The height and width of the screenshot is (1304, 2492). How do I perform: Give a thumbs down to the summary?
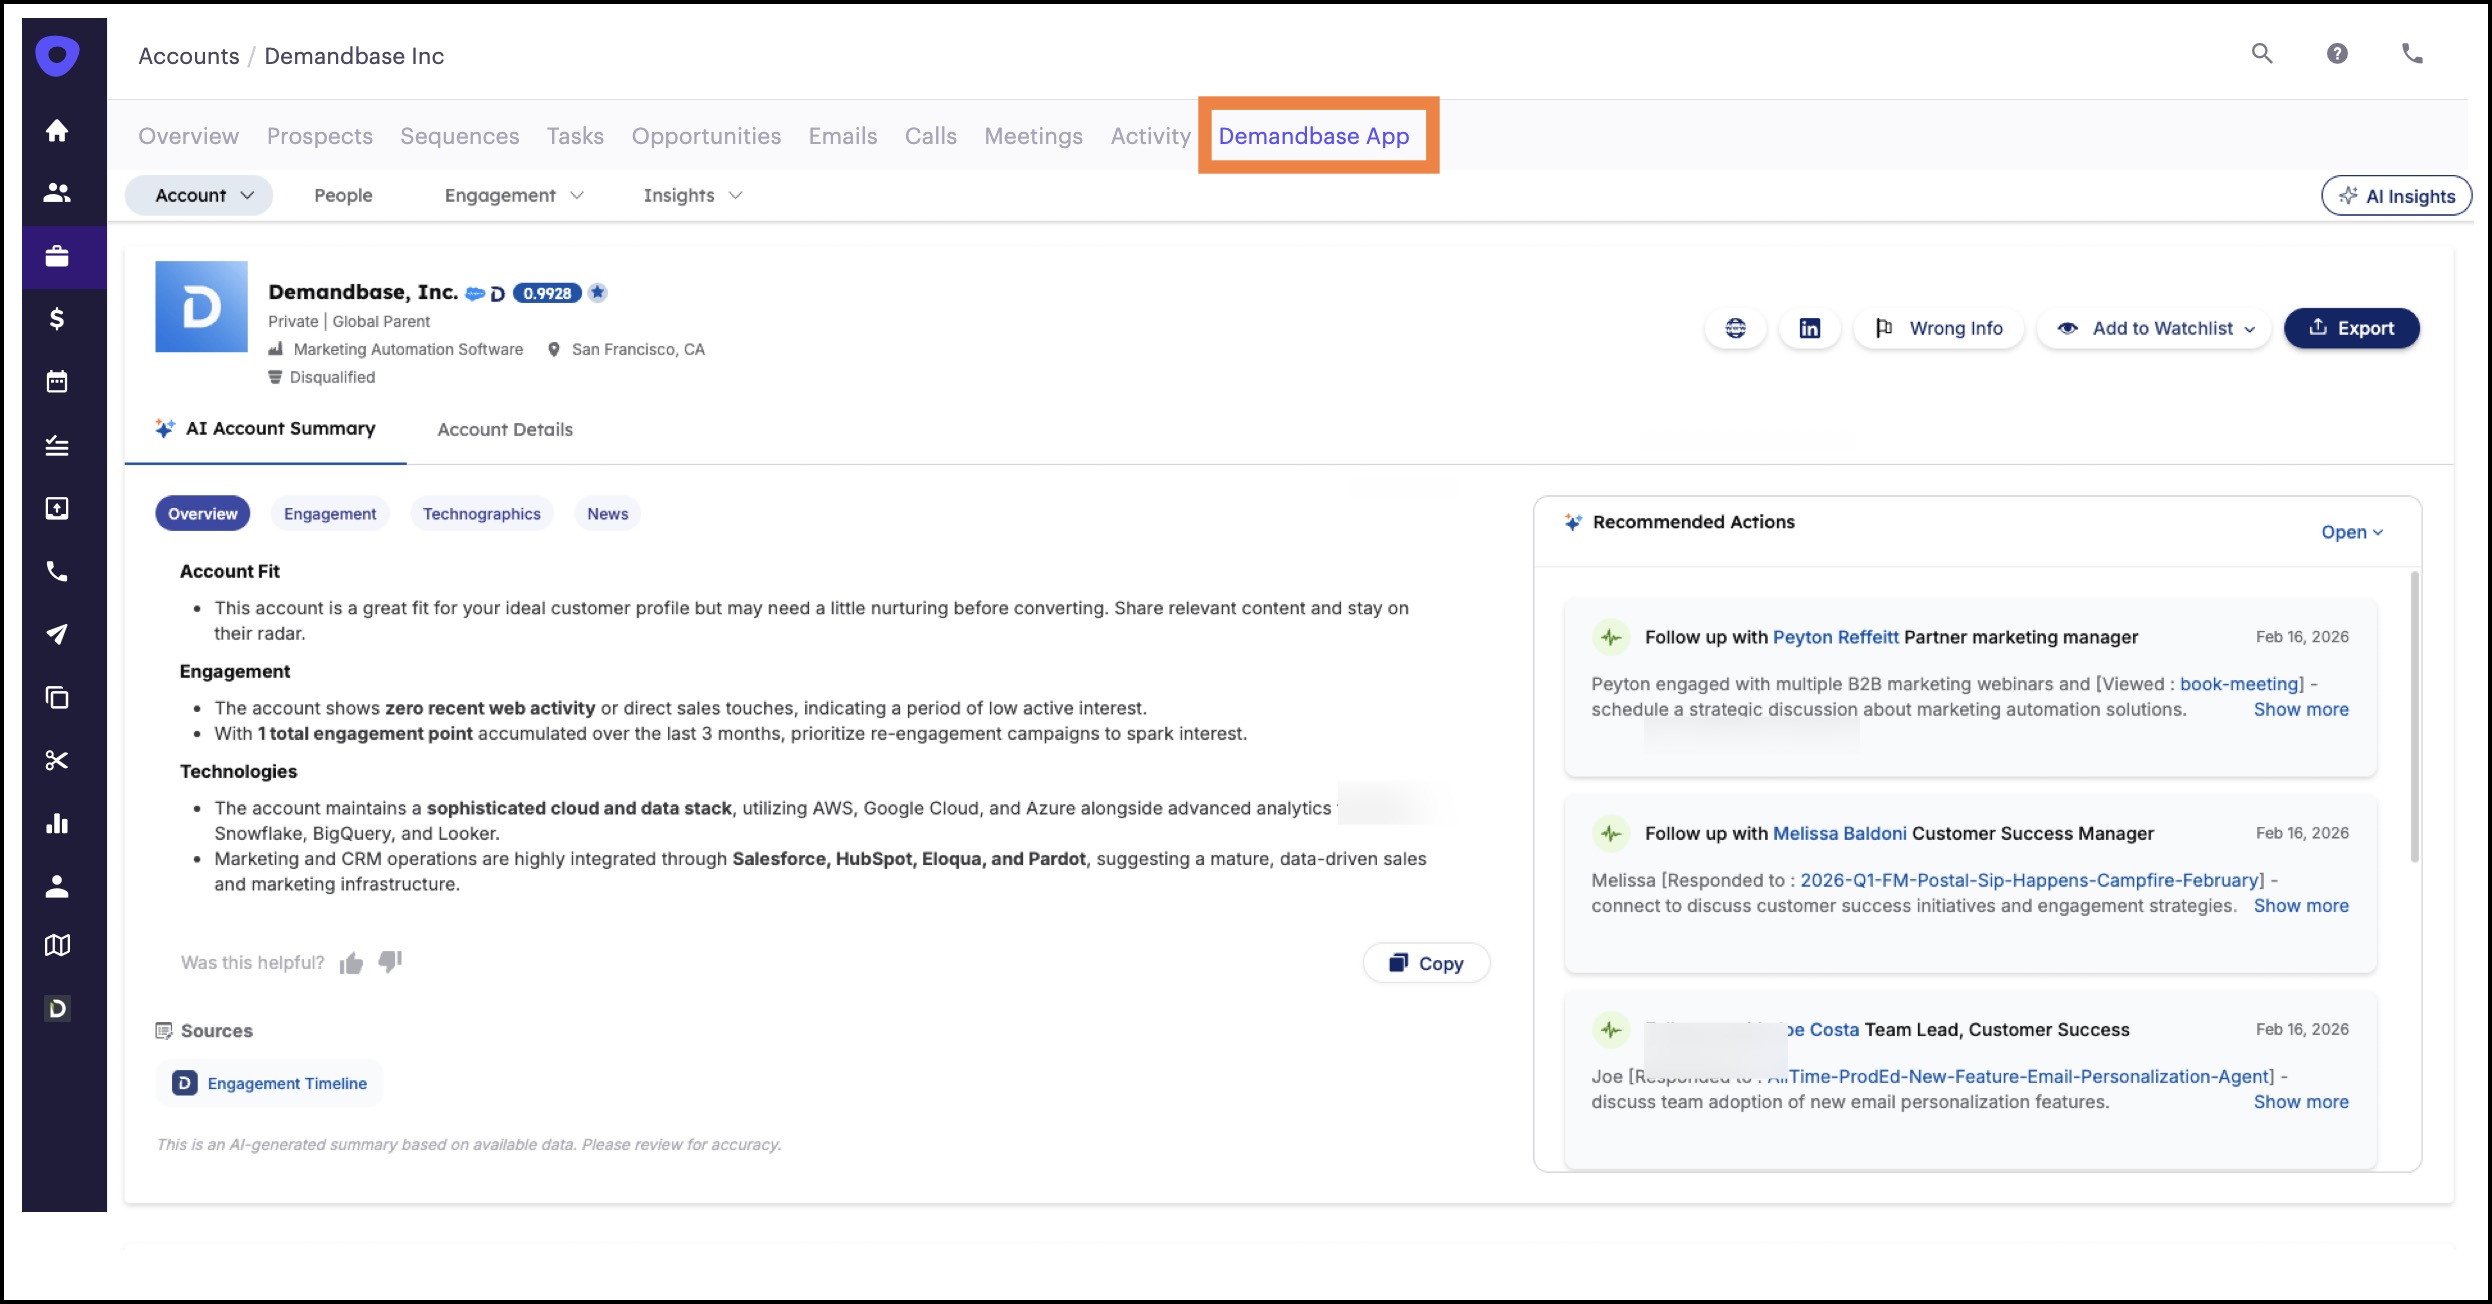(x=390, y=962)
